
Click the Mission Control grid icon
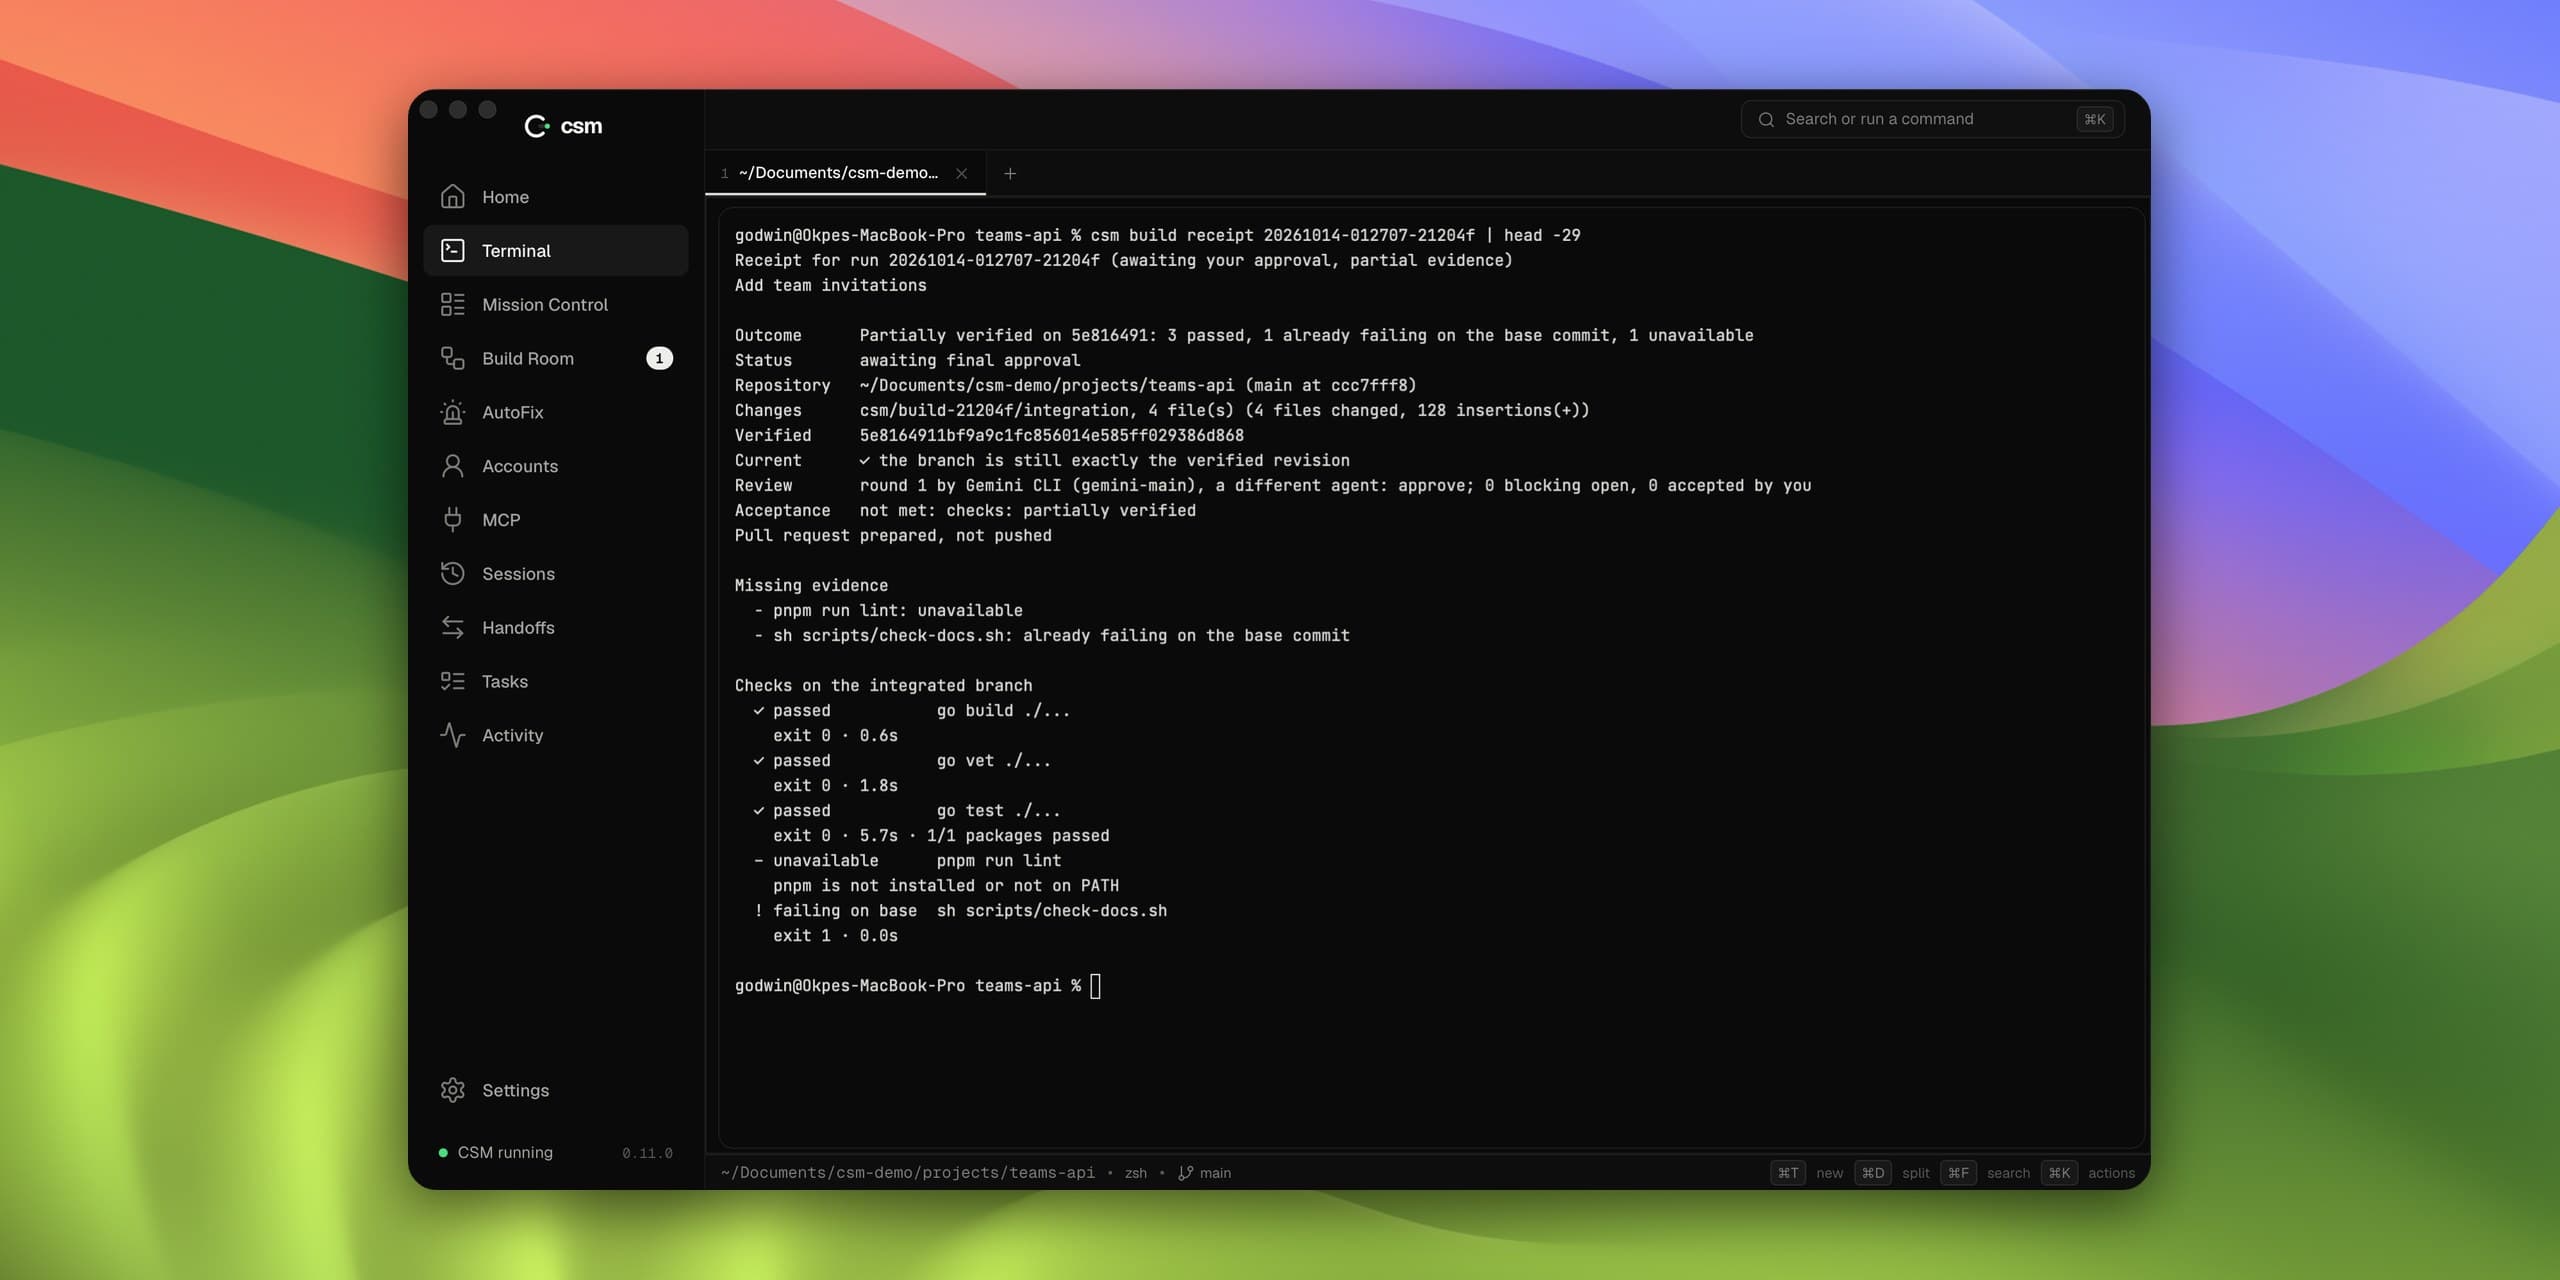point(452,304)
